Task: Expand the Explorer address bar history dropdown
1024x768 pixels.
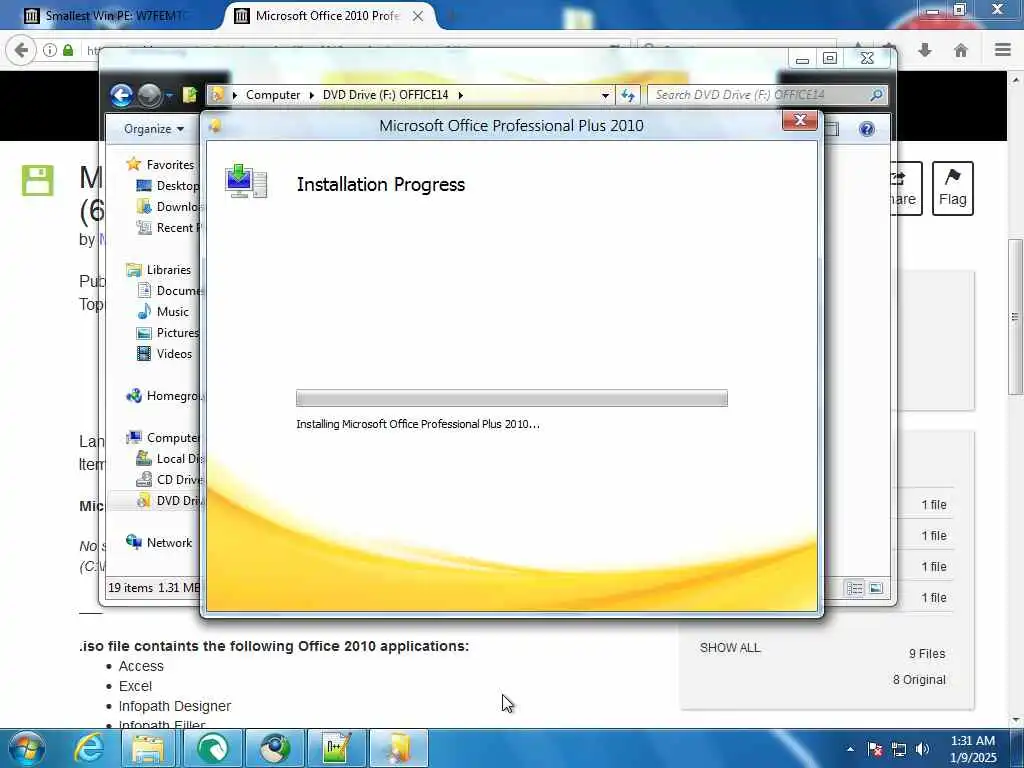Action: pyautogui.click(x=605, y=95)
